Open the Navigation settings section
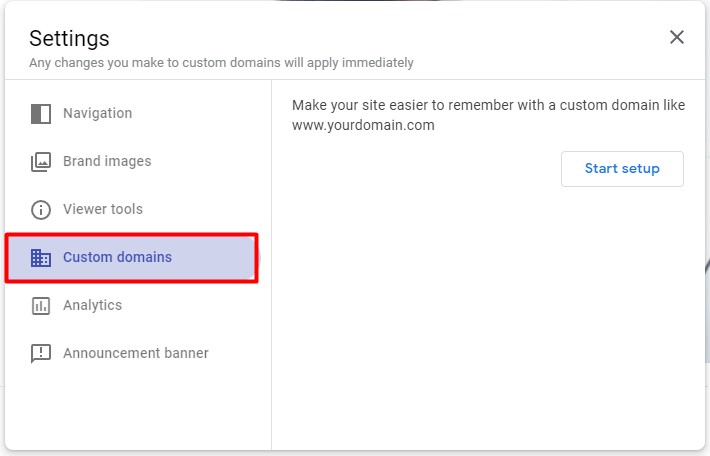Image resolution: width=710 pixels, height=456 pixels. [97, 113]
